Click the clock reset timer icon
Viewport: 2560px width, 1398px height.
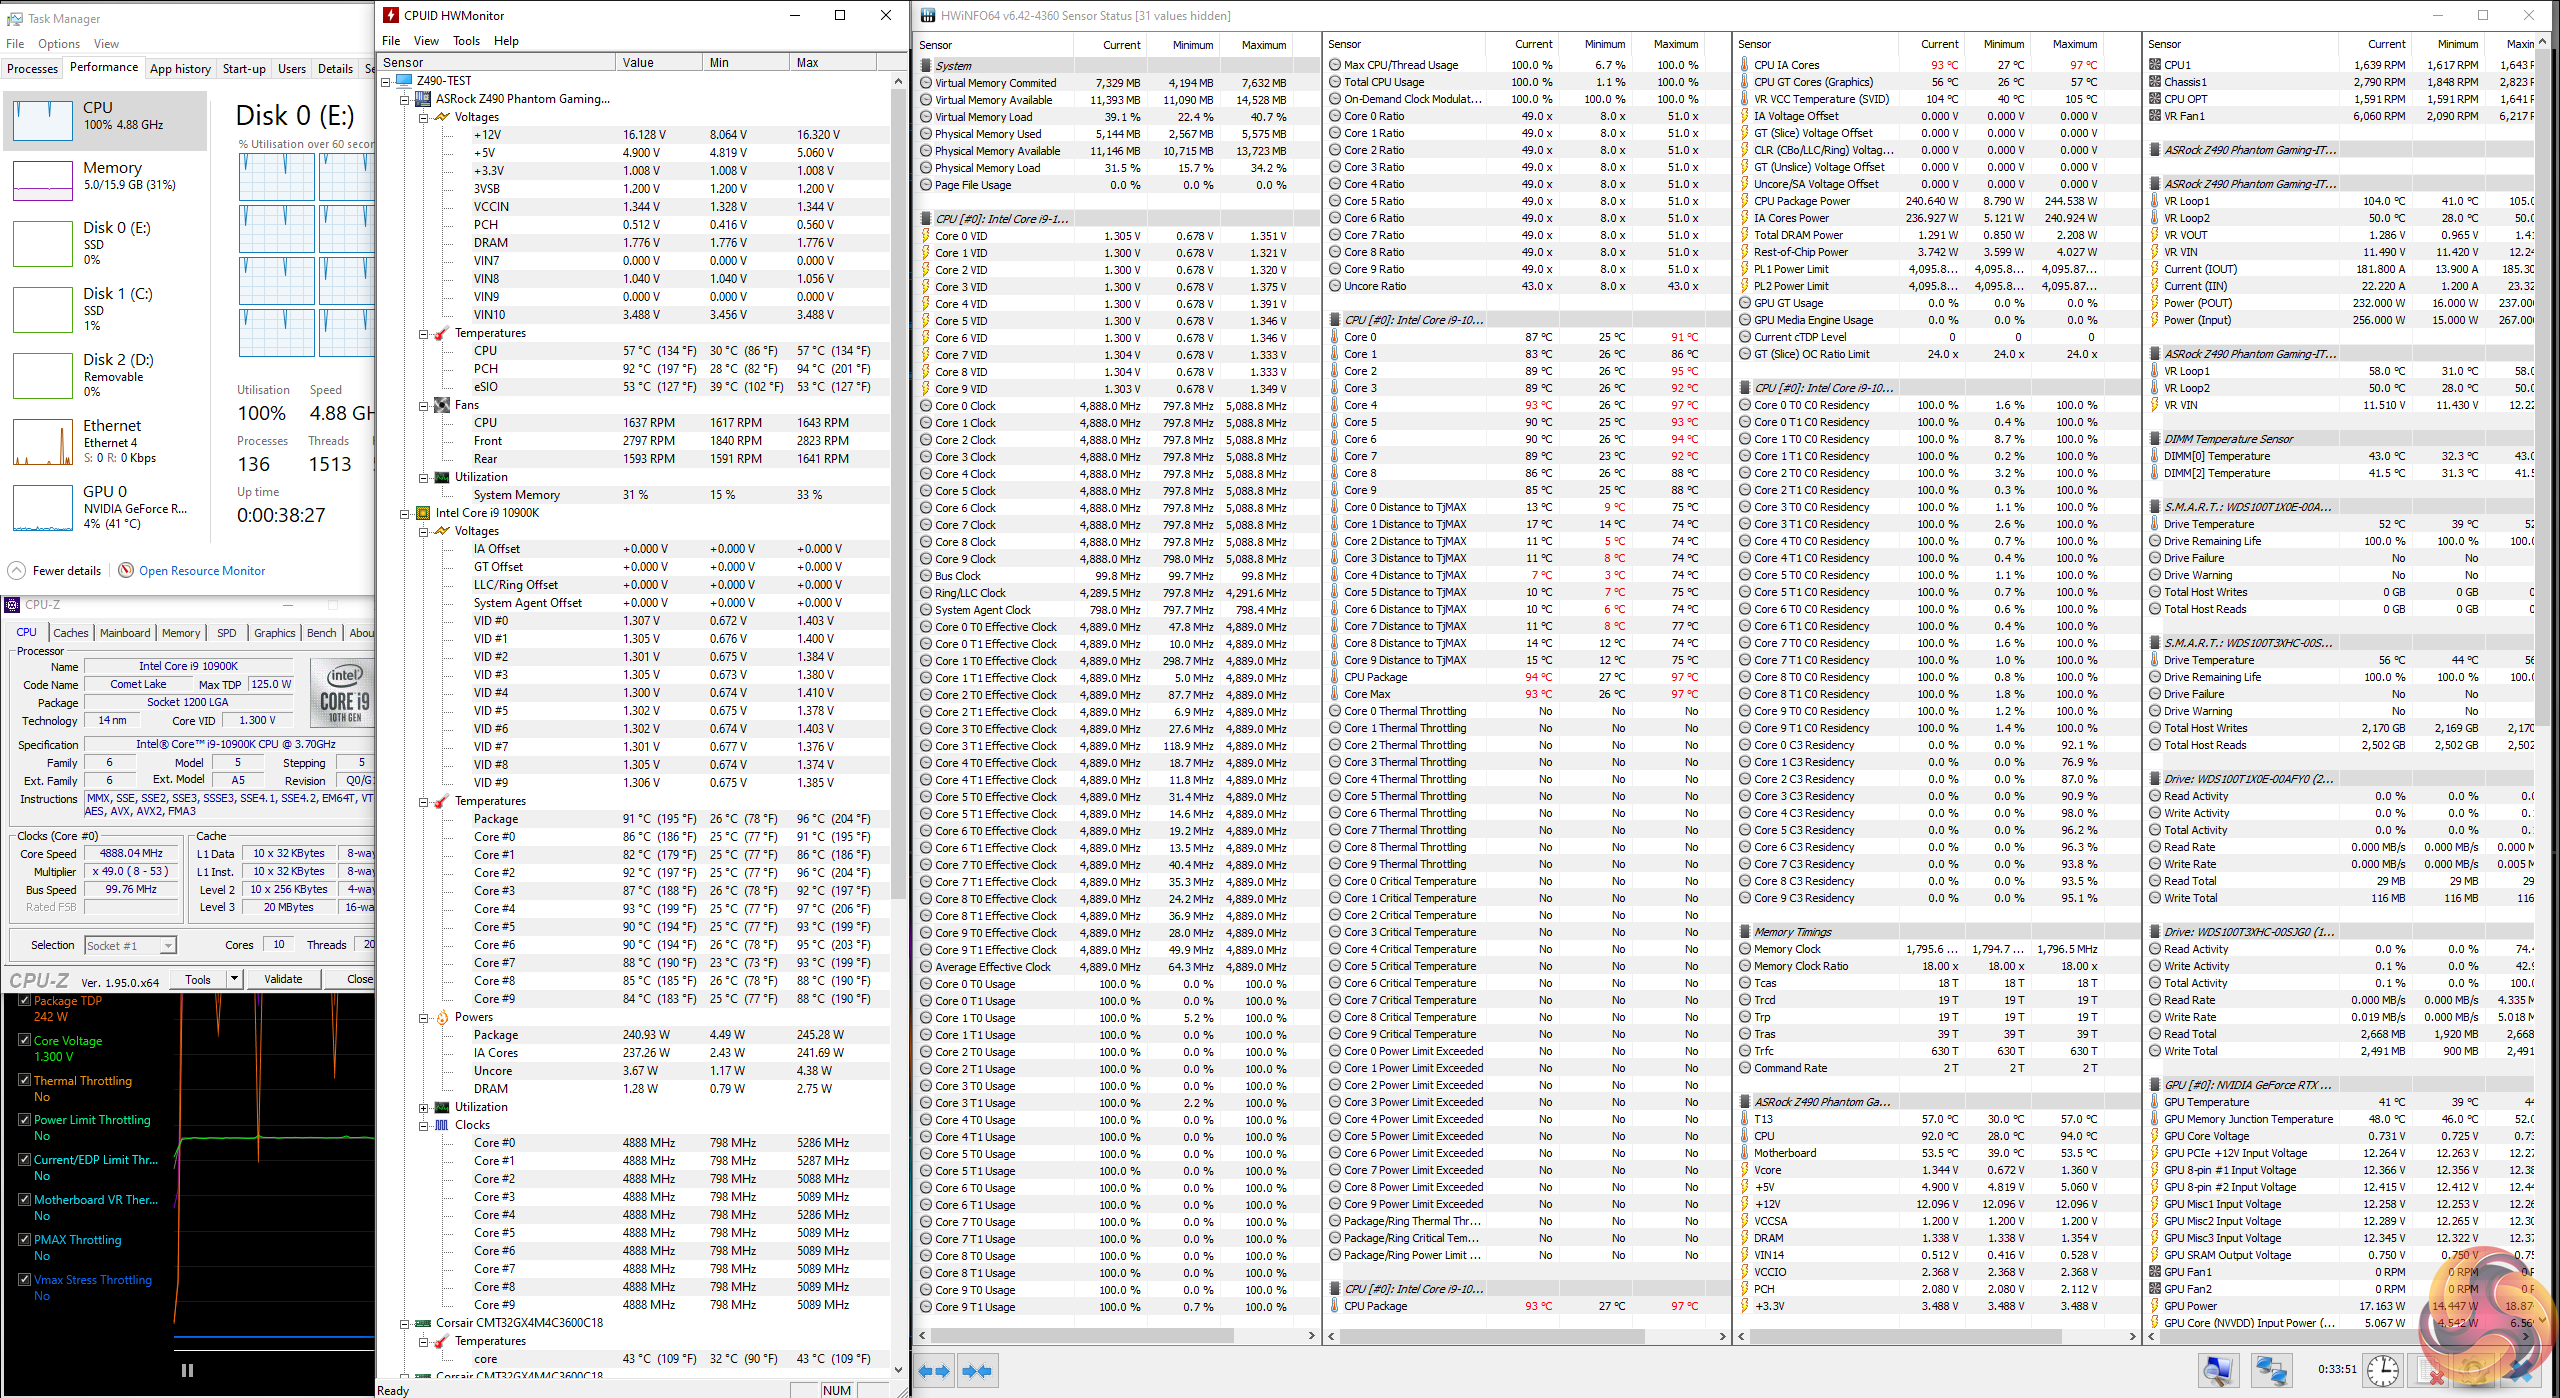pyautogui.click(x=2383, y=1370)
